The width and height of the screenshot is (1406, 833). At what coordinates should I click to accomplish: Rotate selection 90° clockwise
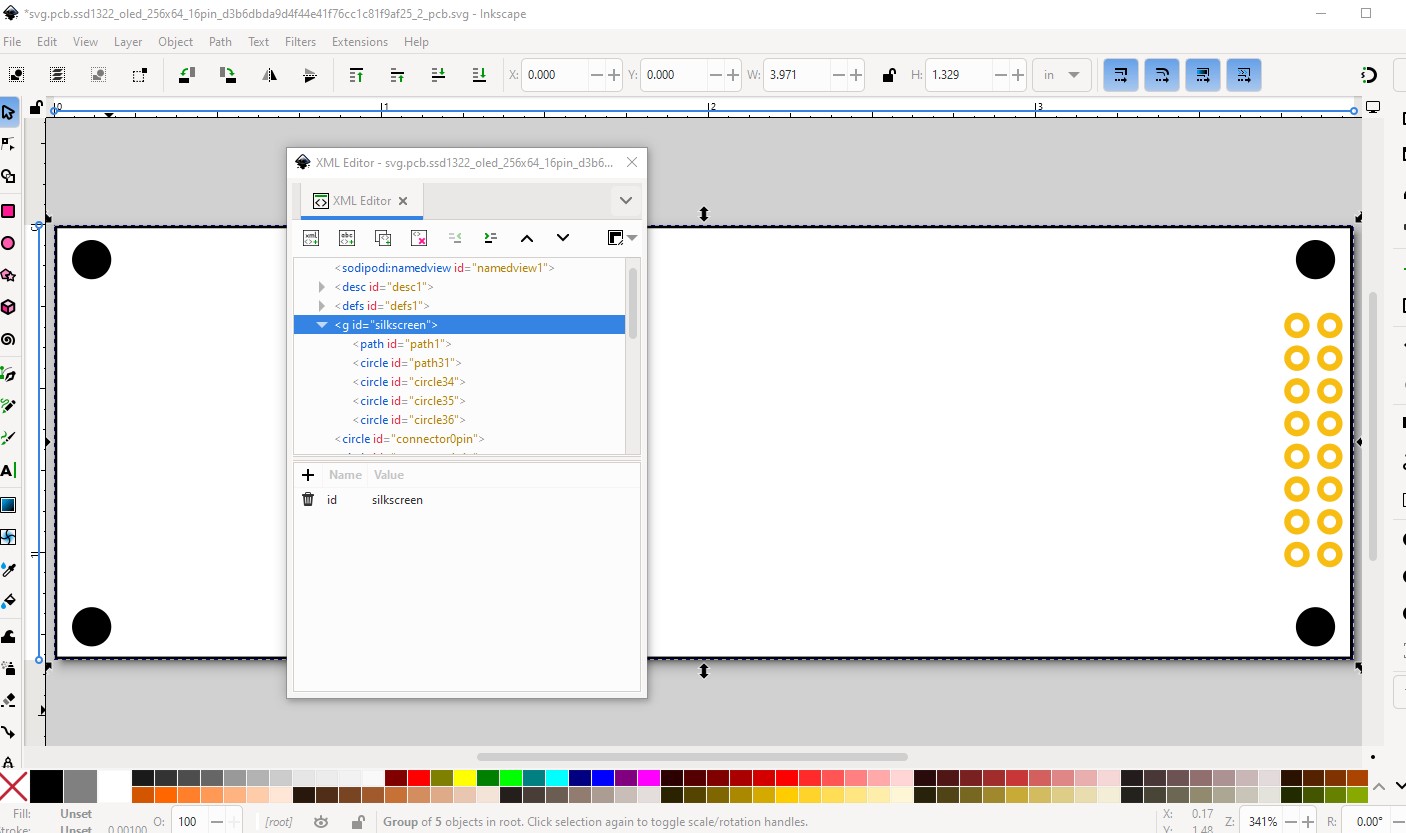(228, 75)
